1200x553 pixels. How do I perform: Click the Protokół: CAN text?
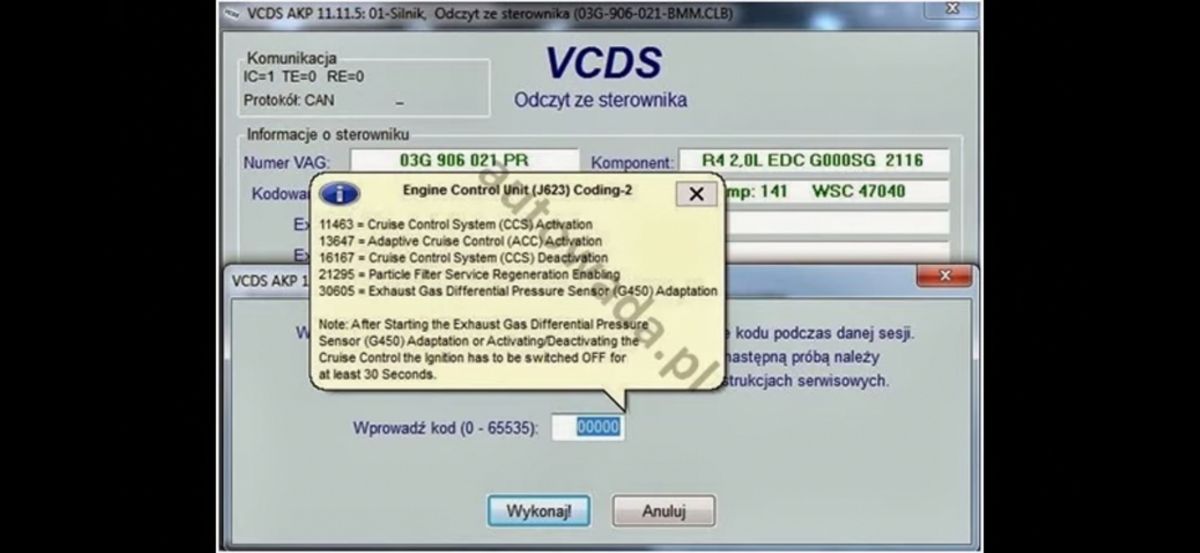click(289, 100)
